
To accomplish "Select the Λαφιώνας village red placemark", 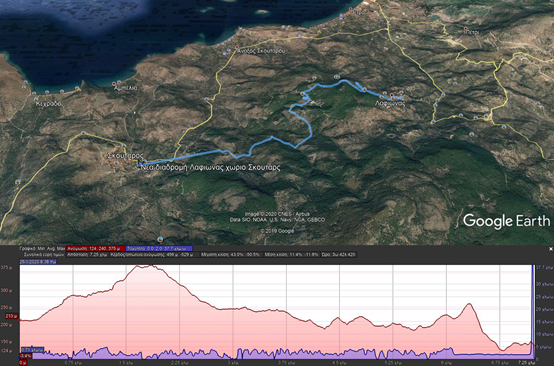I will 391,95.
